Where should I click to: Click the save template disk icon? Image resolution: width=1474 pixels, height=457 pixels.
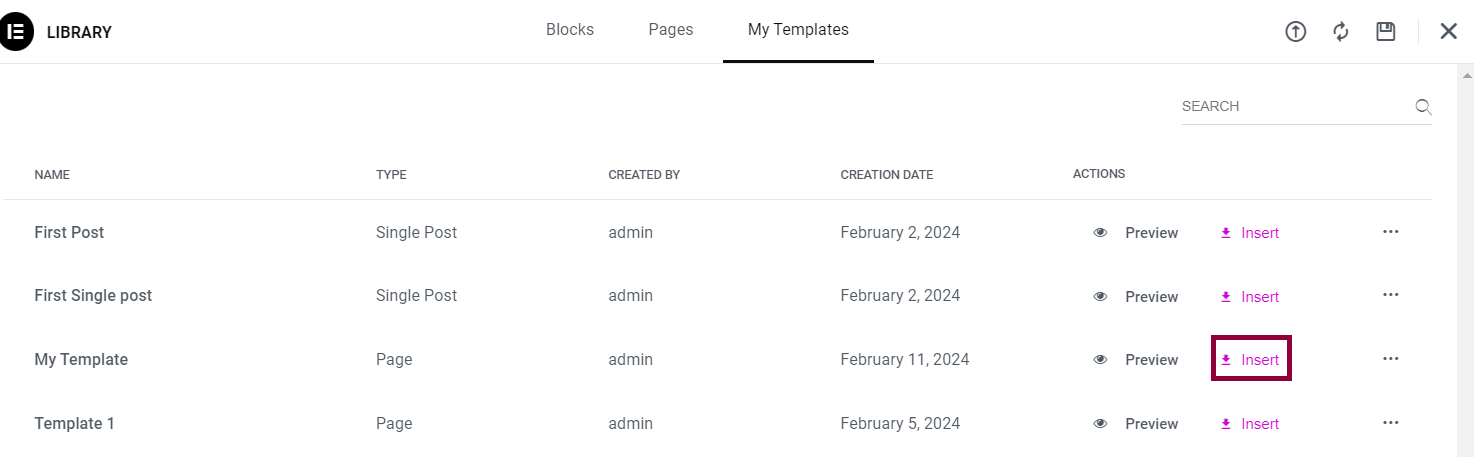(1386, 32)
